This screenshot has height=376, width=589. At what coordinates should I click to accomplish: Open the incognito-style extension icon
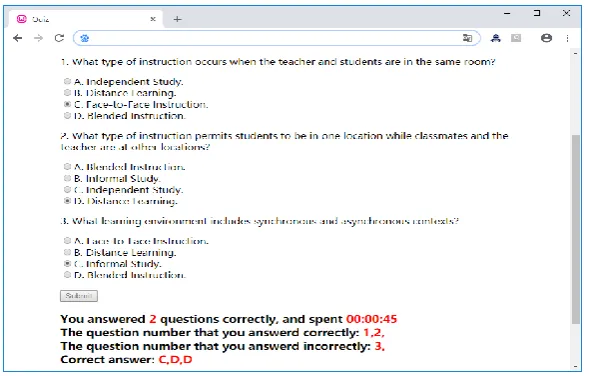coord(496,38)
